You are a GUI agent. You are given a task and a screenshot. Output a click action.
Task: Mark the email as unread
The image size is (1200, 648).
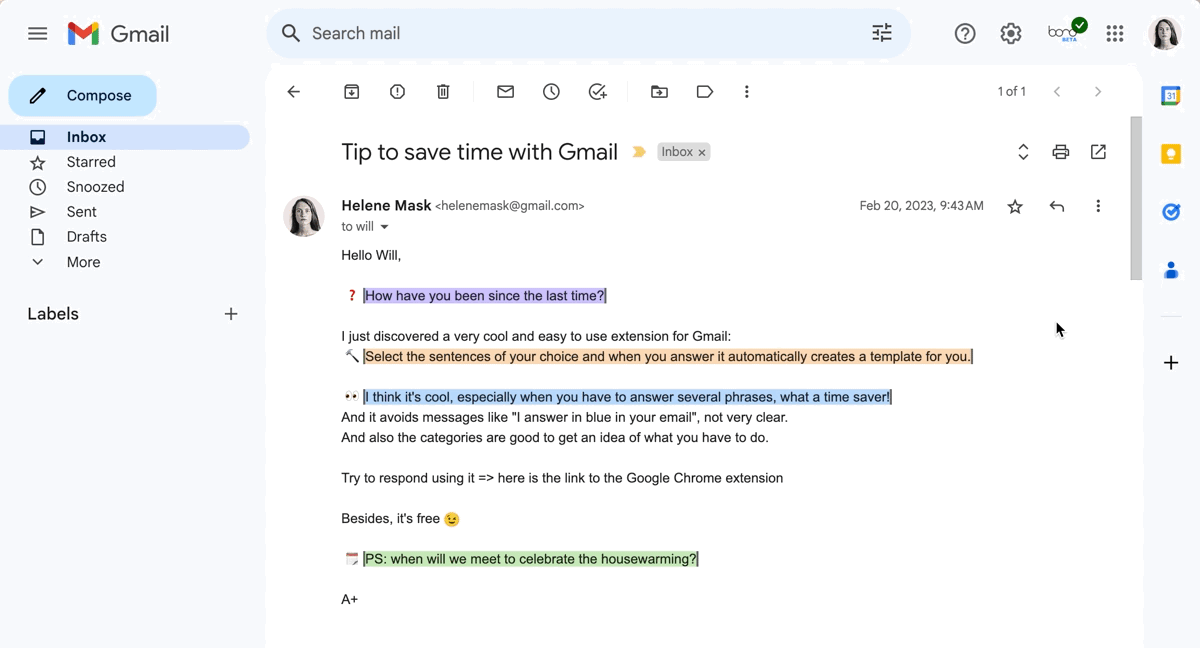[506, 92]
